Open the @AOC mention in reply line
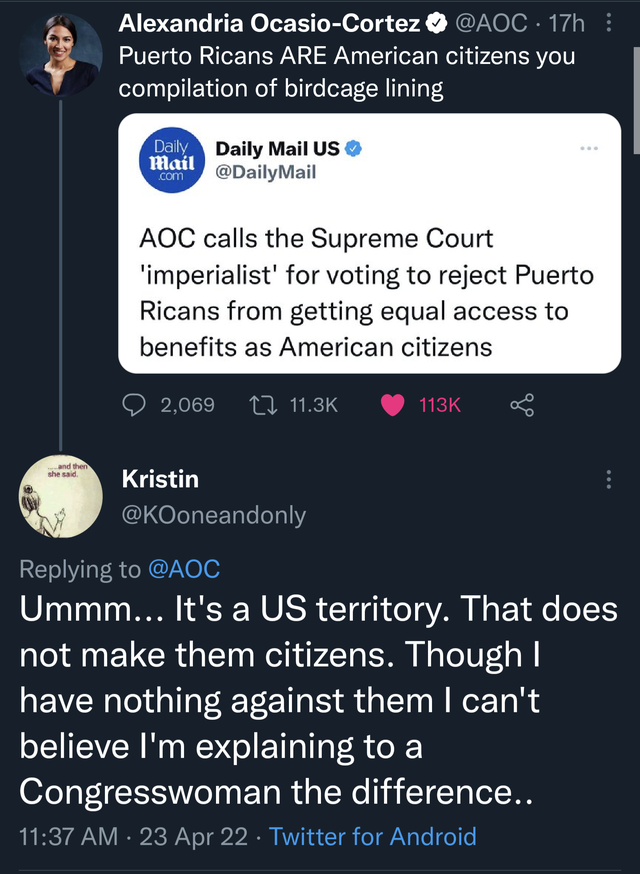 183,569
